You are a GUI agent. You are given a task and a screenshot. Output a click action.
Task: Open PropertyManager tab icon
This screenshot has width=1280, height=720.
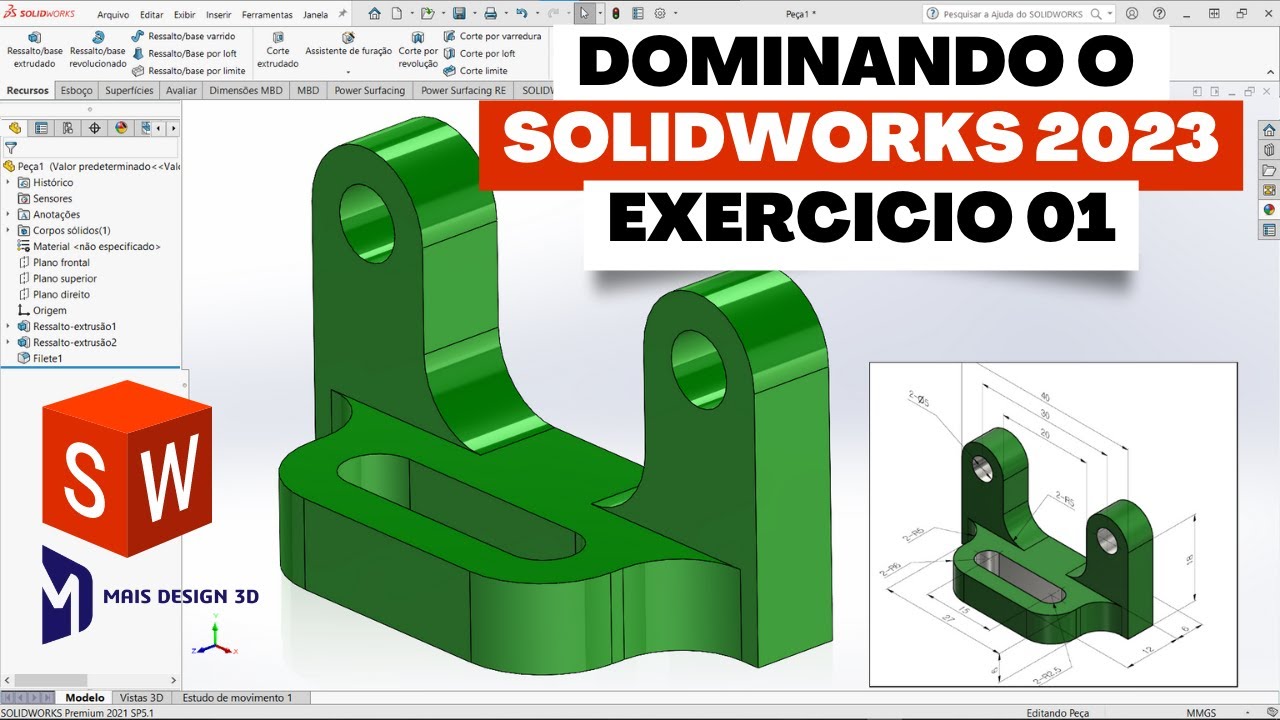tap(41, 128)
